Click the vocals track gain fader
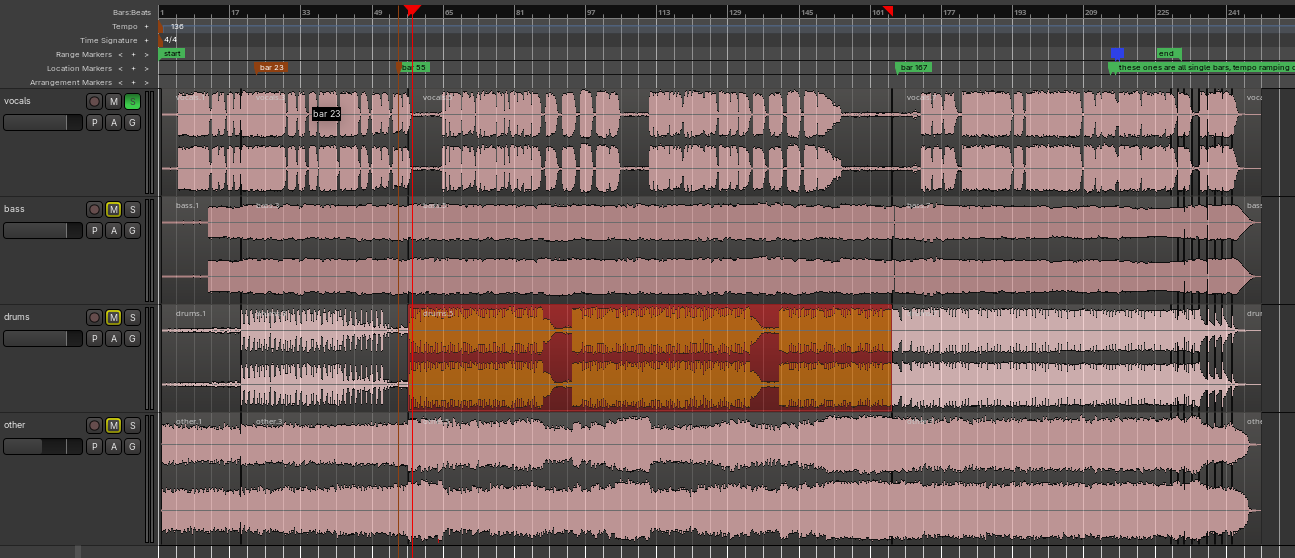1295x558 pixels. point(43,122)
